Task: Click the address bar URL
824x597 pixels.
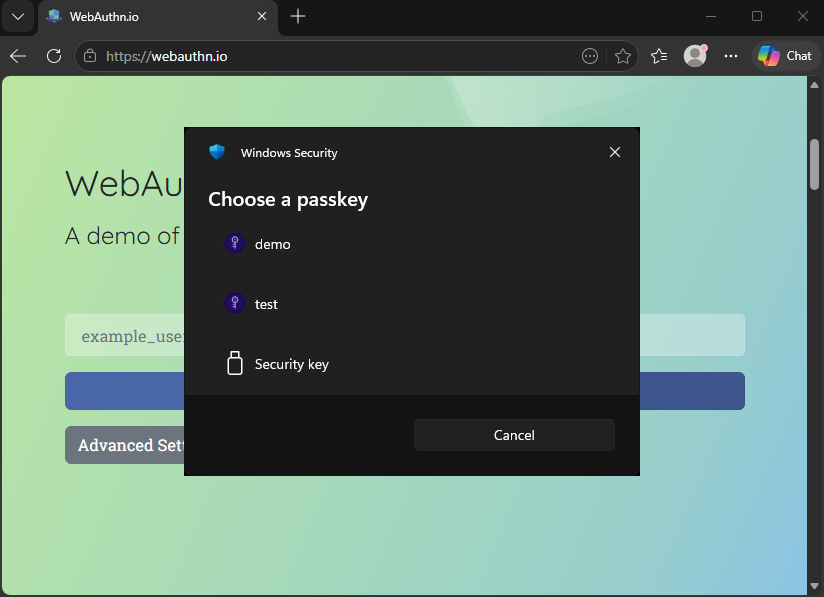Action: (x=167, y=56)
